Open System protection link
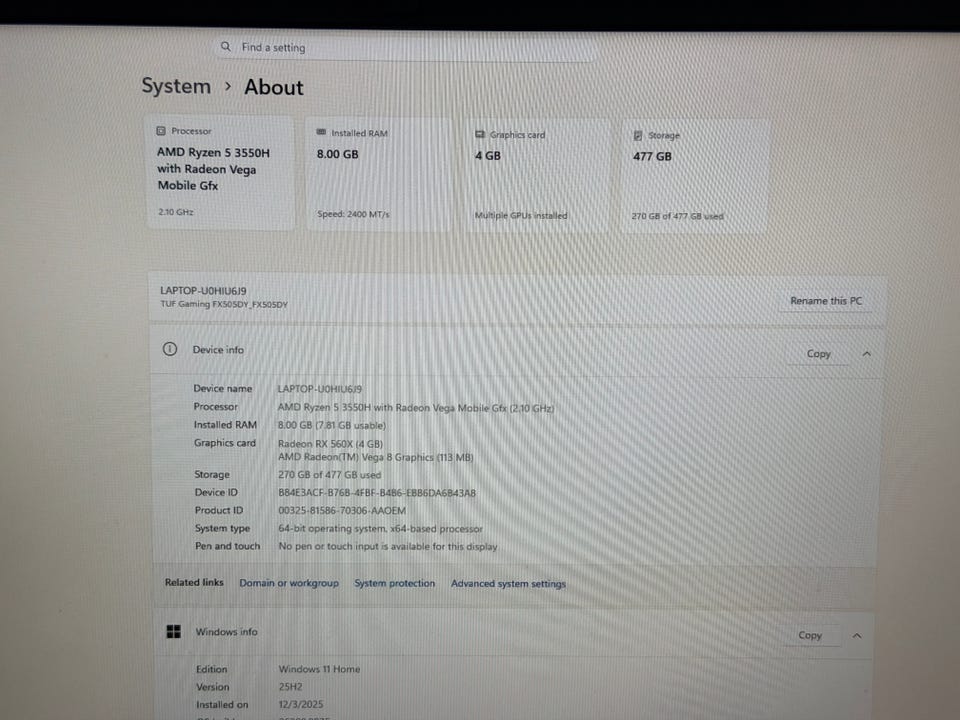Image resolution: width=960 pixels, height=720 pixels. point(394,583)
